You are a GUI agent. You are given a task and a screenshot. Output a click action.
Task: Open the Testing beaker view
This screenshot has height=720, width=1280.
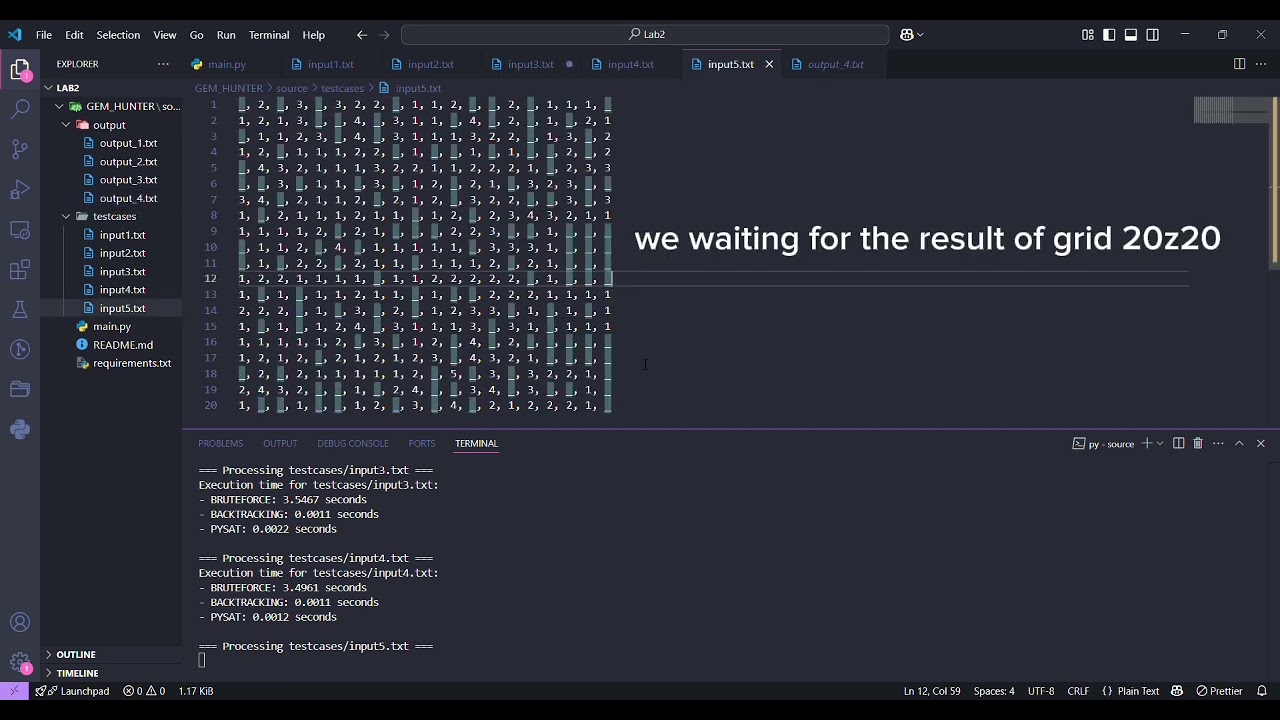20,310
